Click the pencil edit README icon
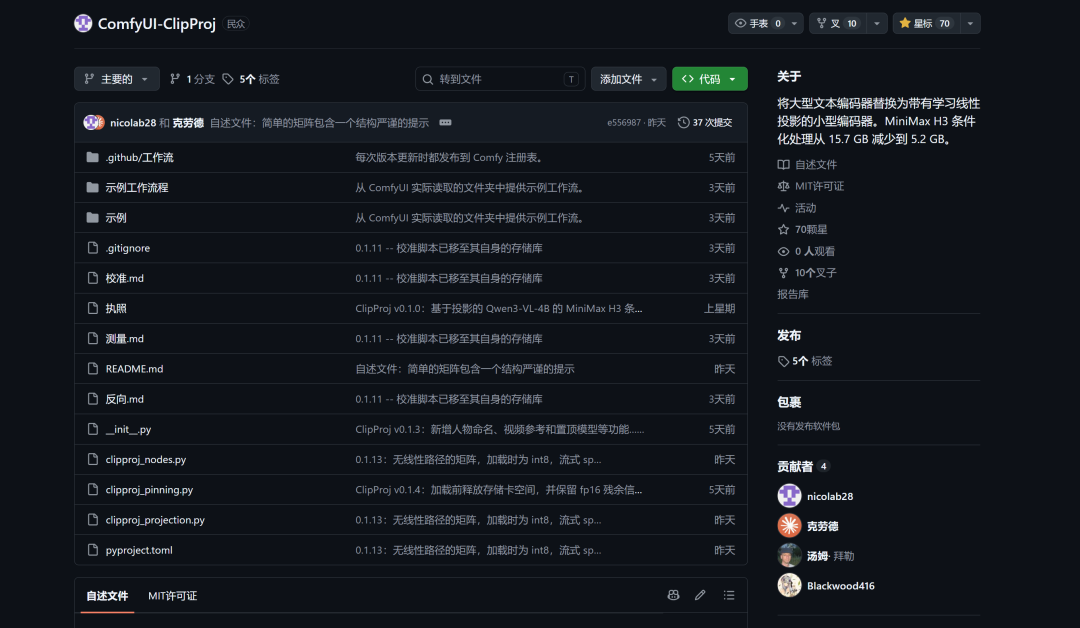This screenshot has width=1080, height=628. [x=700, y=595]
